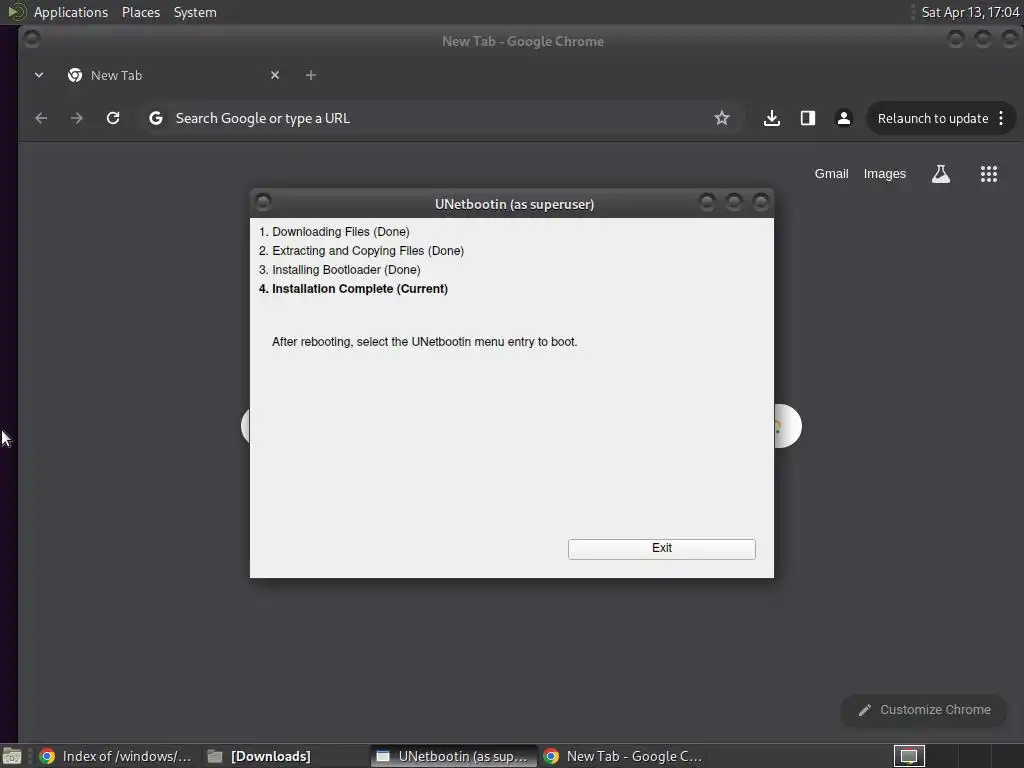Click the clock showing Sat Apr 13
1024x768 pixels.
click(x=970, y=12)
